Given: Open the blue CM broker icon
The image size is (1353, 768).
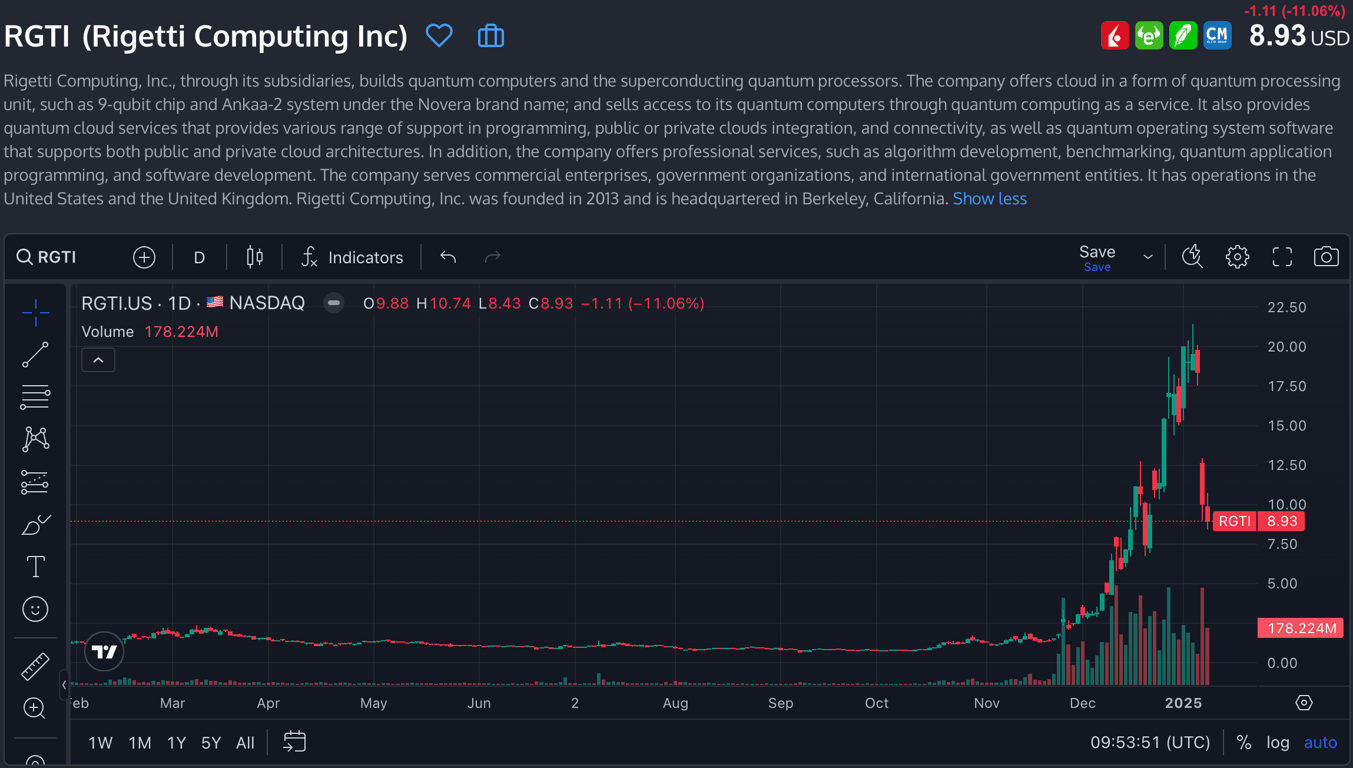Looking at the screenshot, I should [x=1217, y=36].
